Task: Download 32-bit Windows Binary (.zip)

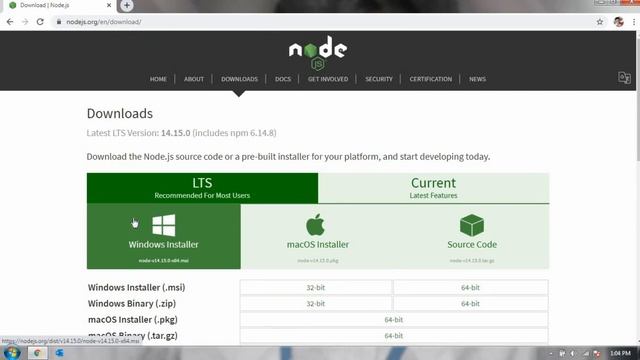Action: [316, 304]
